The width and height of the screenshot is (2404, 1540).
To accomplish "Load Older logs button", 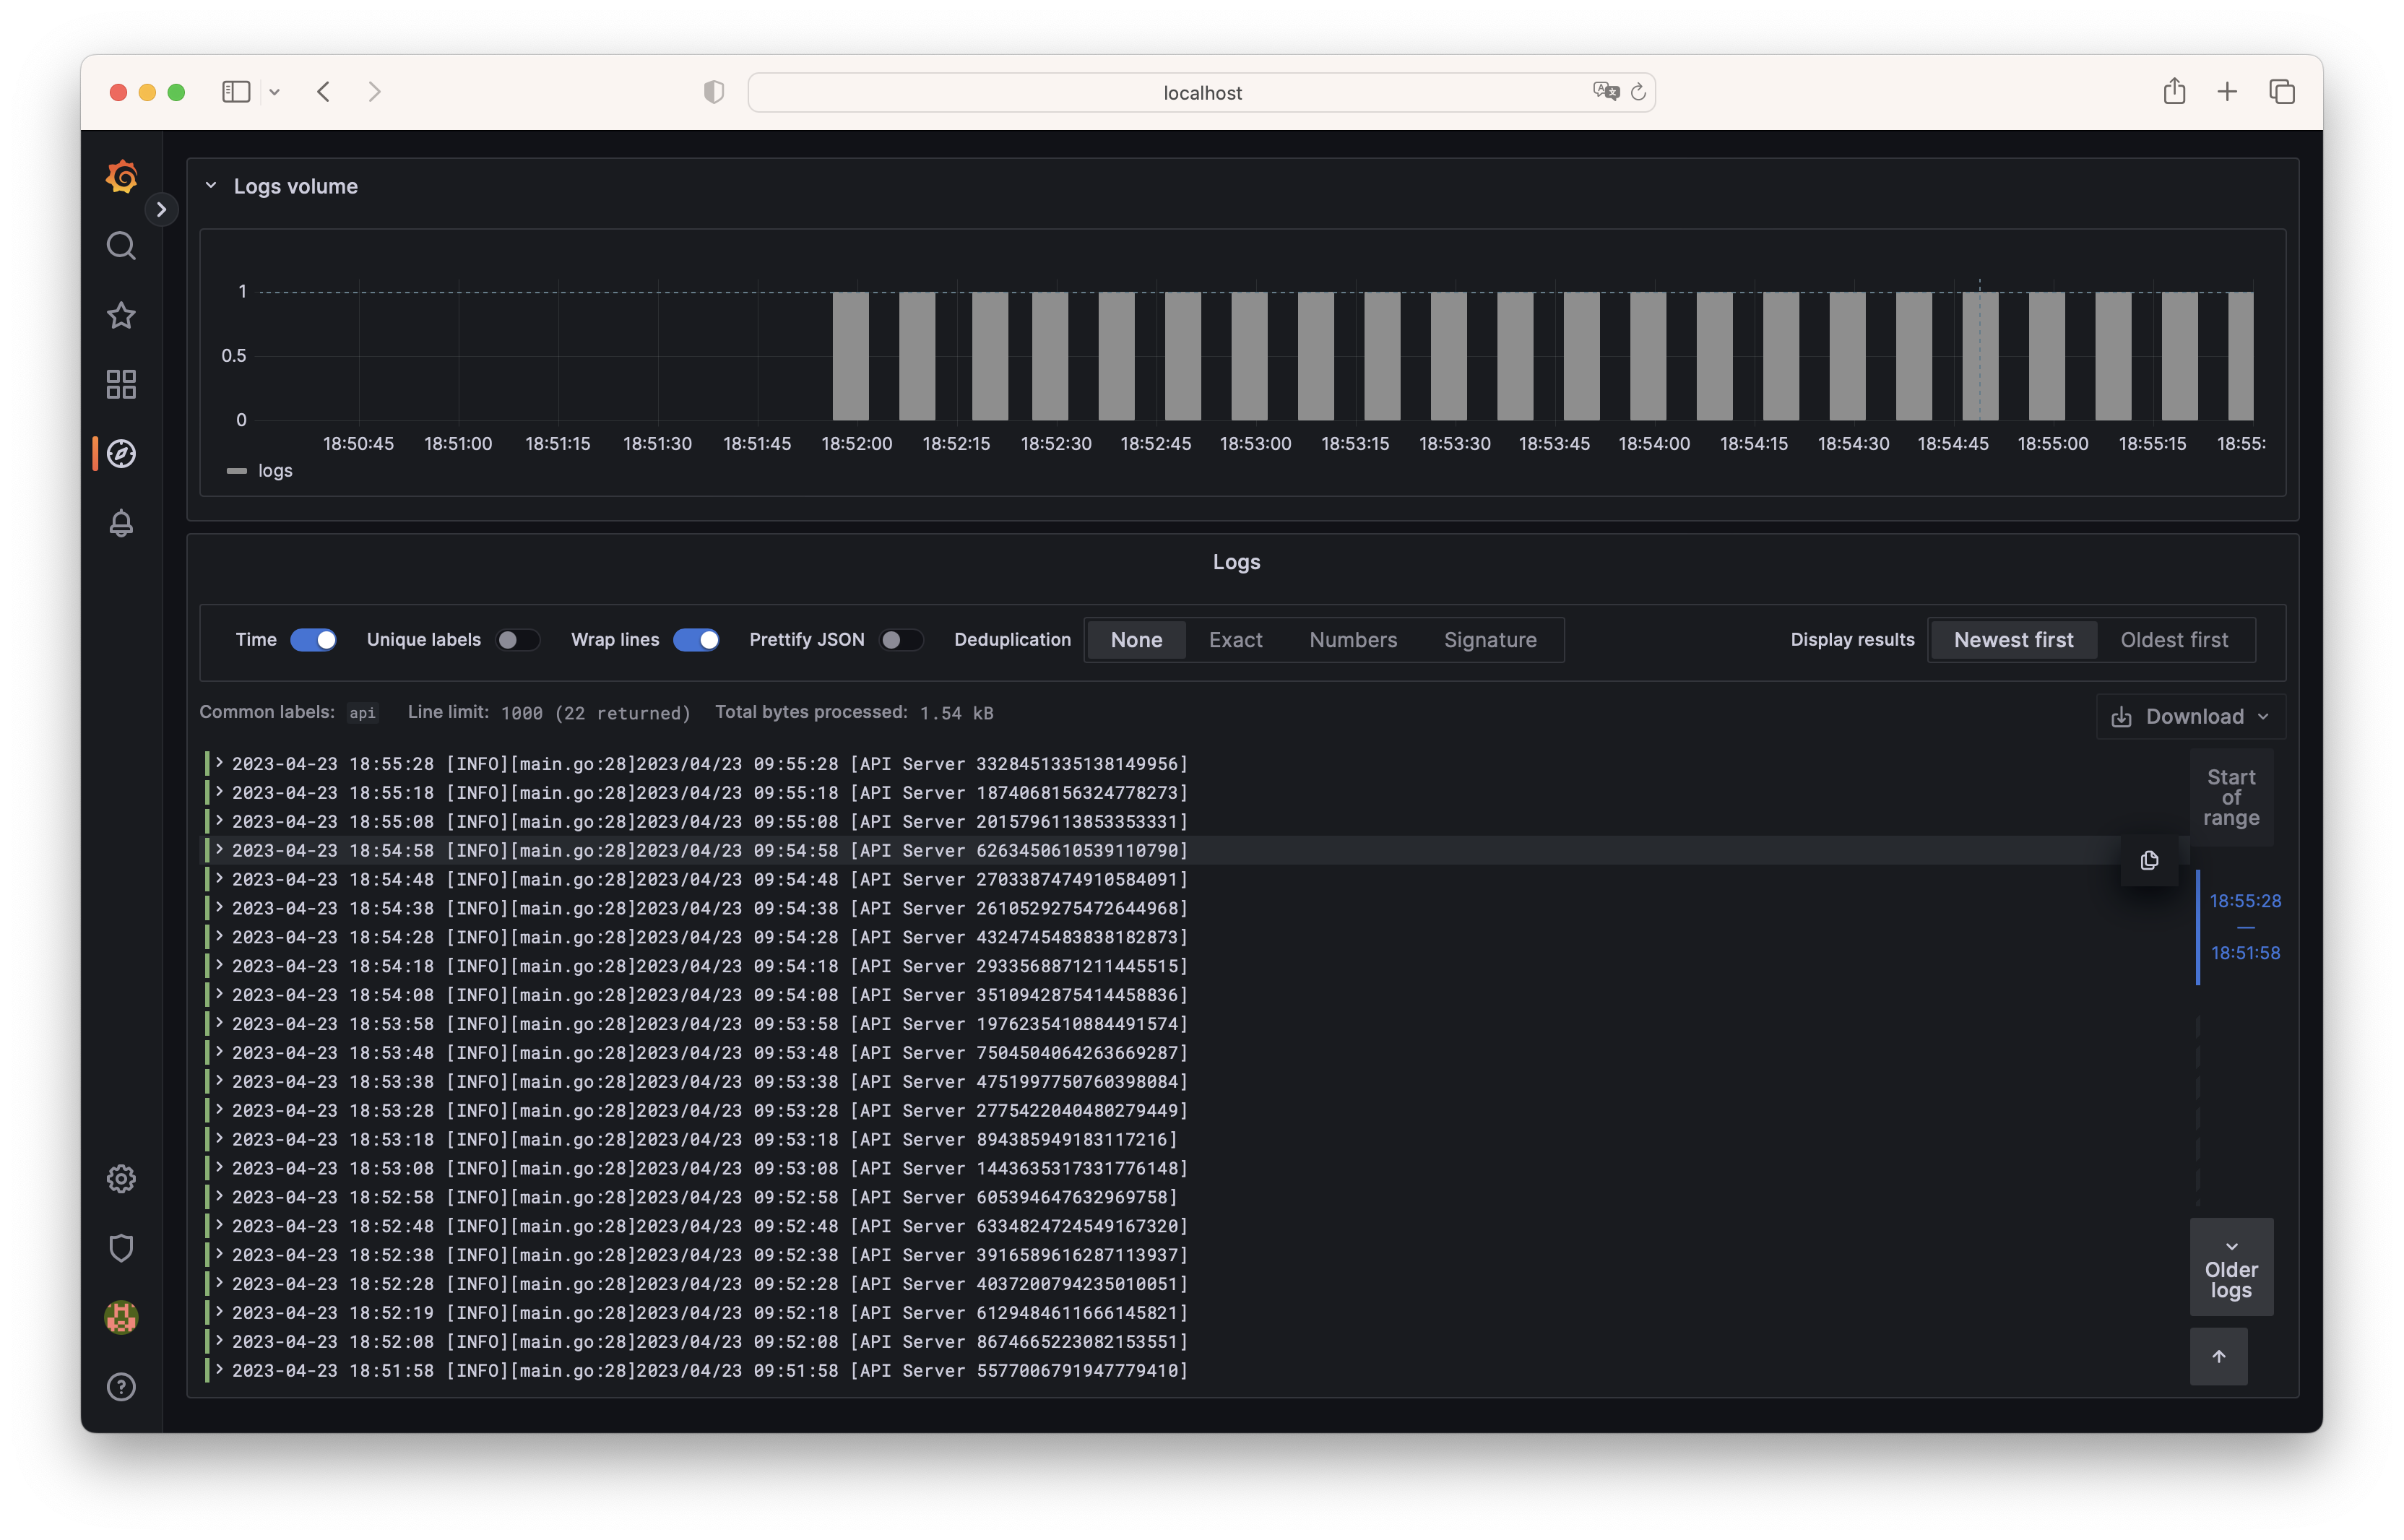I will pyautogui.click(x=2231, y=1268).
